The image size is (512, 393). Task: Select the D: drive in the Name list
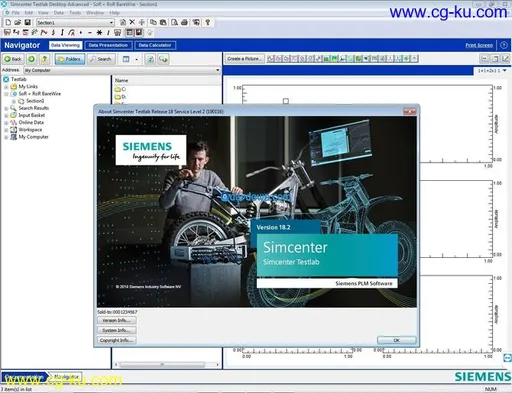[120, 97]
